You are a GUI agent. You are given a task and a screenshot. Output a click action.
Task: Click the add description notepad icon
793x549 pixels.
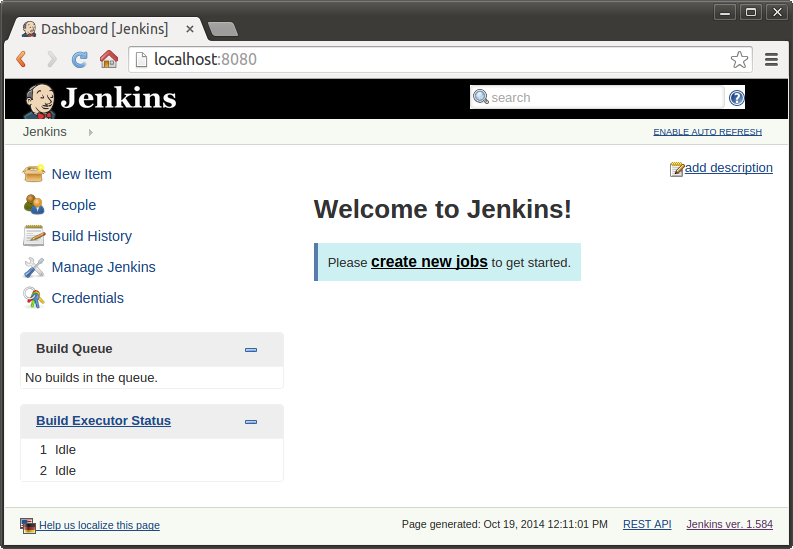click(677, 169)
